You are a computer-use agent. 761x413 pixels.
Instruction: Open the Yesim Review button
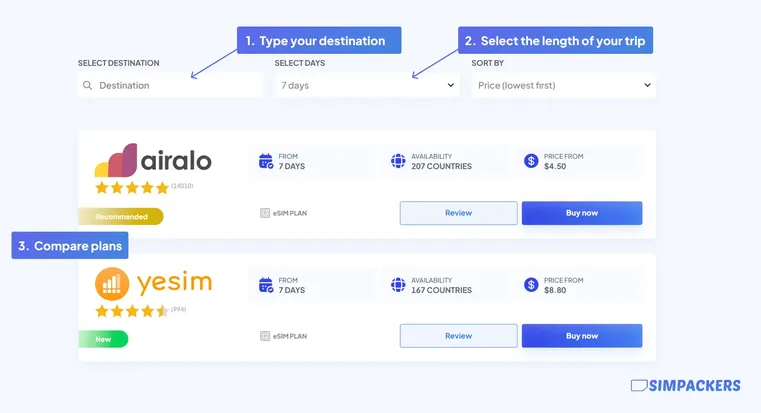click(x=458, y=336)
